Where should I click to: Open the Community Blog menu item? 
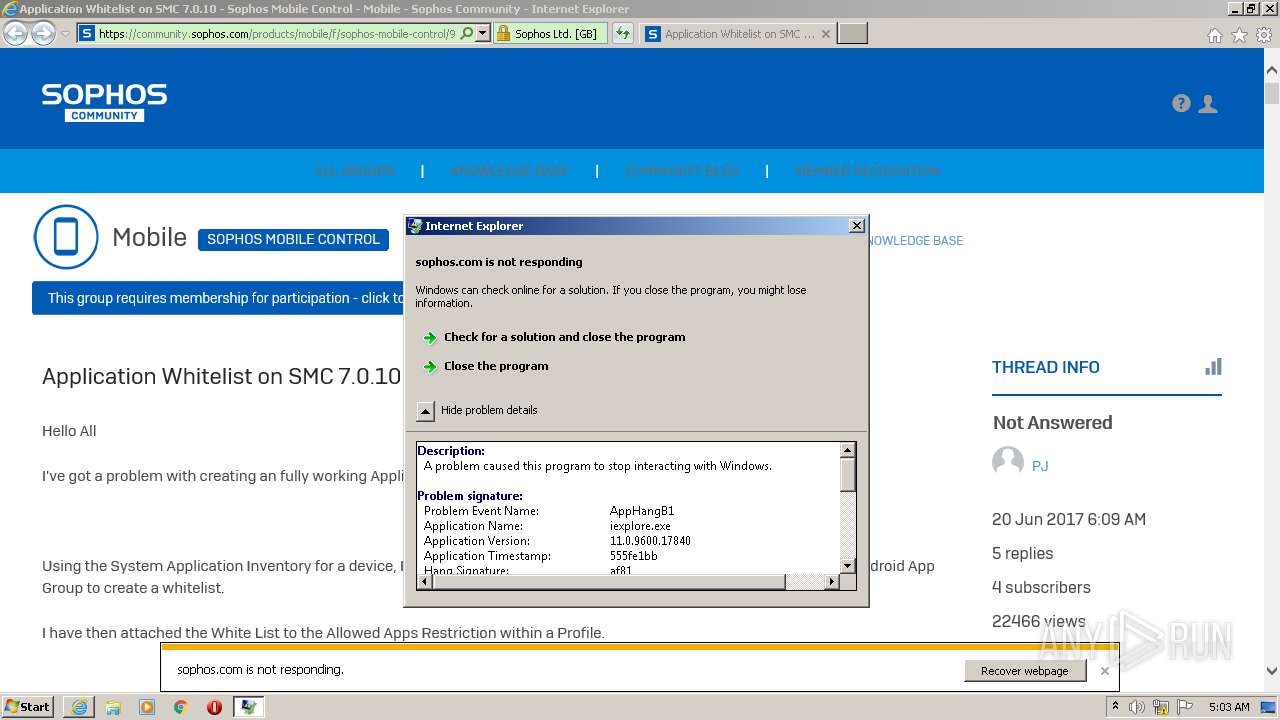(682, 171)
